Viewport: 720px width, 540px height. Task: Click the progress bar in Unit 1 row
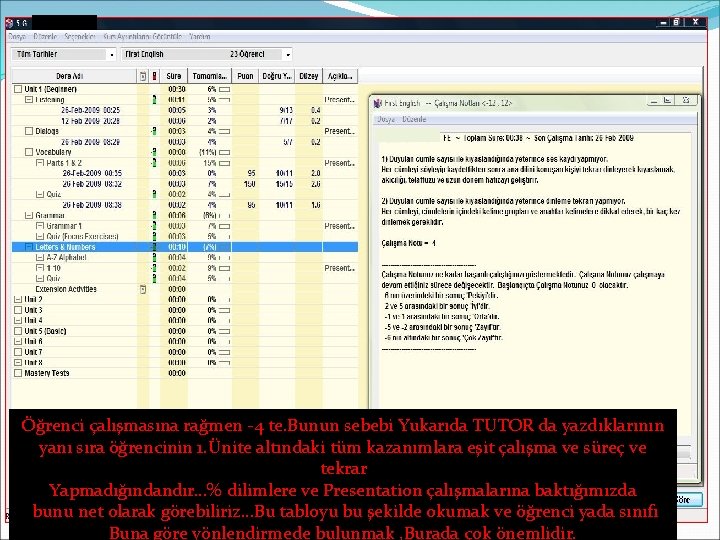(225, 89)
